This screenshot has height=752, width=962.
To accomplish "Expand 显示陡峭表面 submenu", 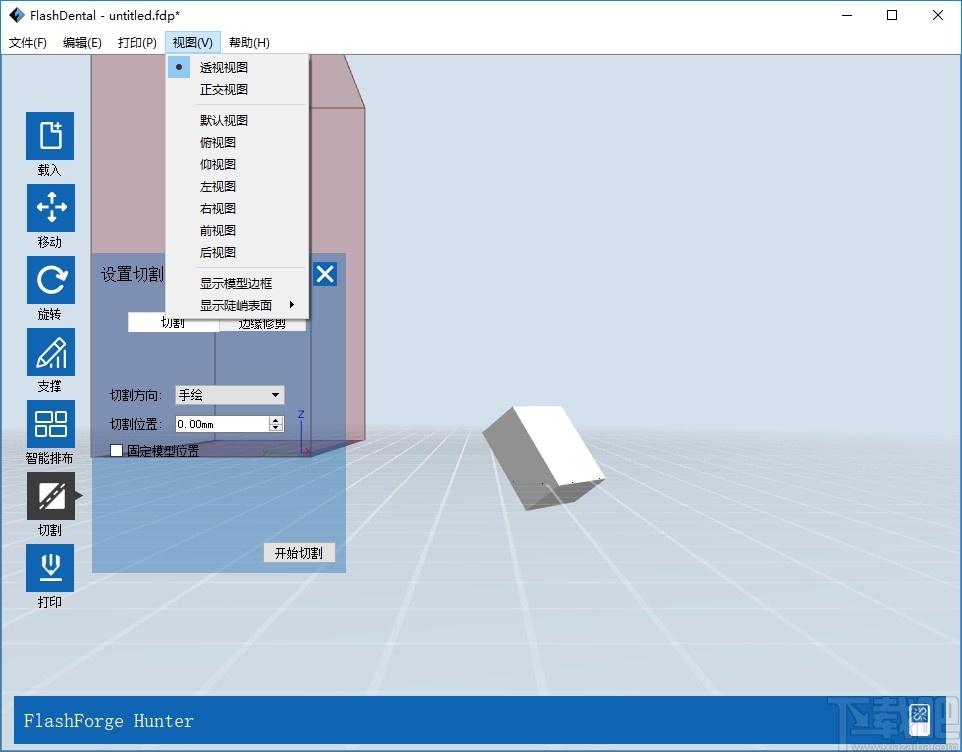I will tap(237, 305).
